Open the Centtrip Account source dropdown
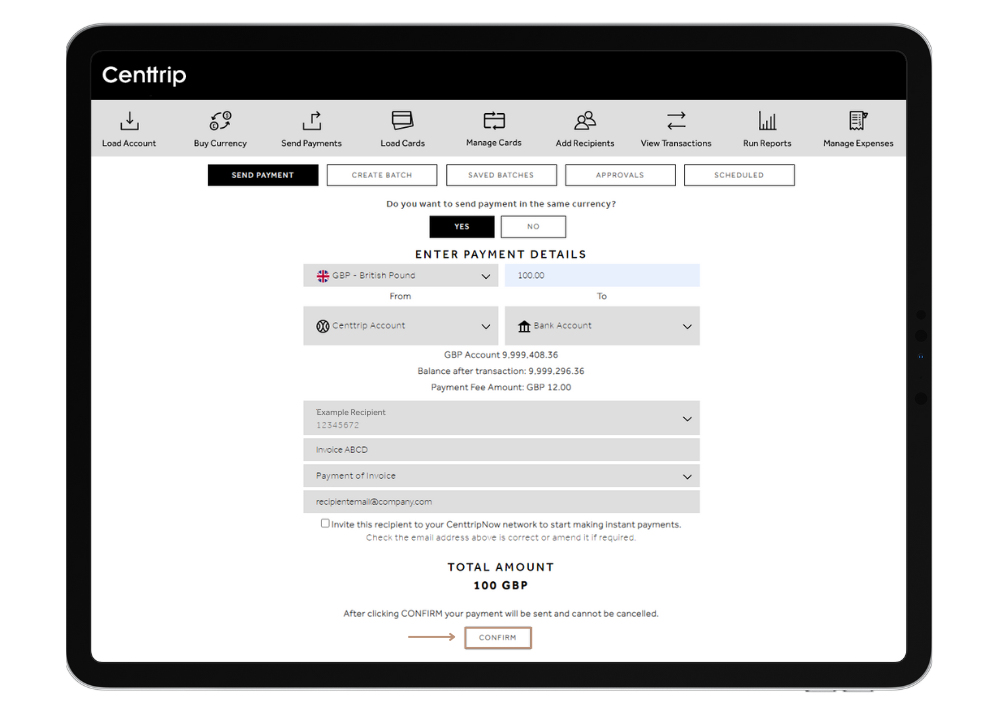The image size is (1000, 720). coord(400,326)
